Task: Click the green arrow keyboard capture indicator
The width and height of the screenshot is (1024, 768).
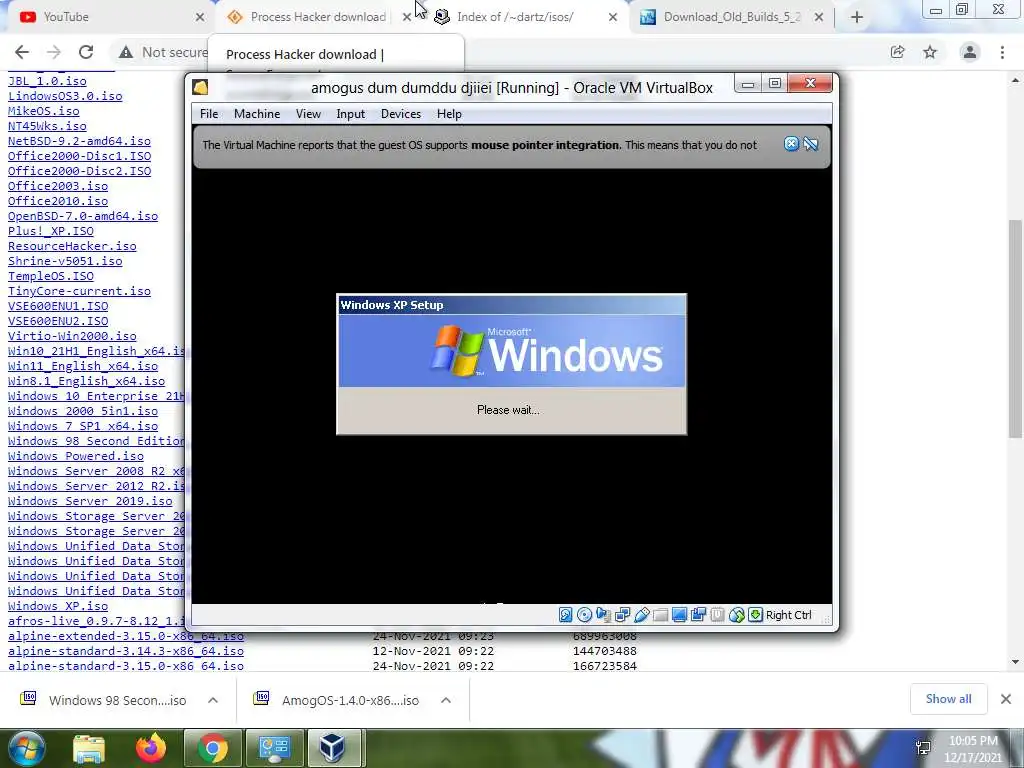Action: pyautogui.click(x=755, y=615)
